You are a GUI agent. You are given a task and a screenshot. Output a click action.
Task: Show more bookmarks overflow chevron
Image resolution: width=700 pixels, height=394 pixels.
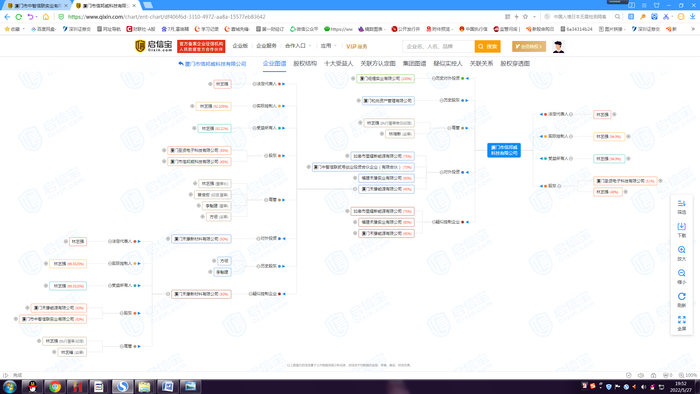[x=693, y=29]
